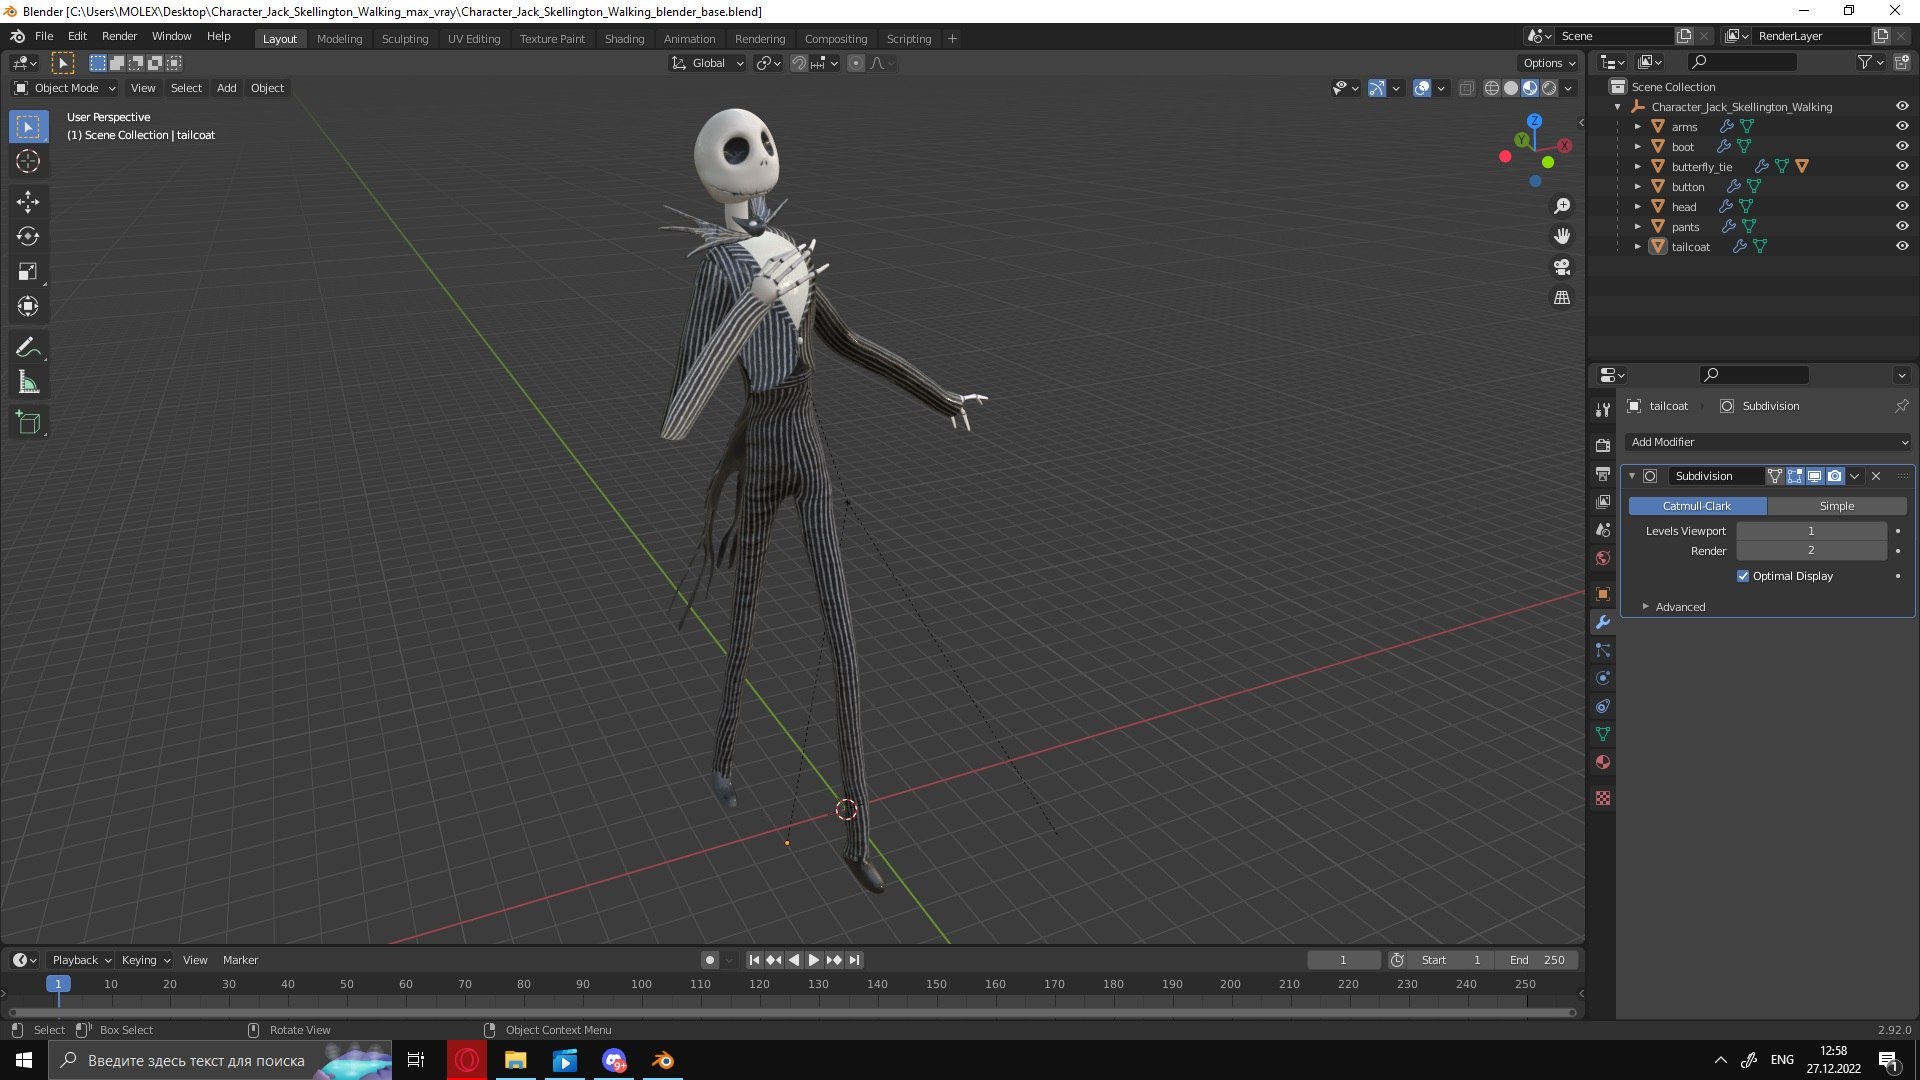Screen dimensions: 1920x1080
Task: Open Opera browser from taskbar
Action: coord(467,1060)
